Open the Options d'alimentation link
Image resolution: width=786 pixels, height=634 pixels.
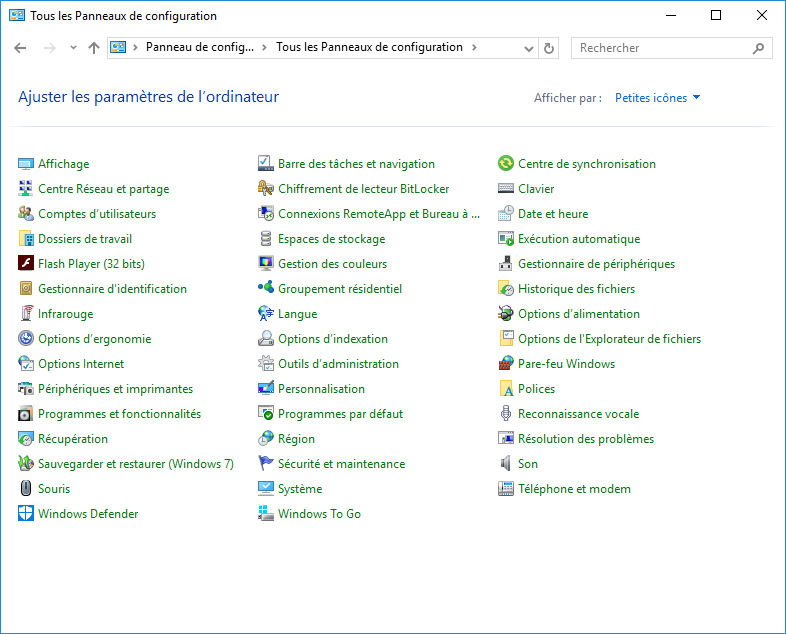[x=578, y=314]
